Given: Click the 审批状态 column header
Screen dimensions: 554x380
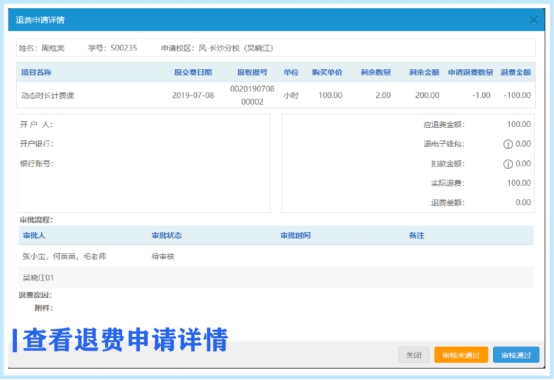Looking at the screenshot, I should tap(166, 236).
